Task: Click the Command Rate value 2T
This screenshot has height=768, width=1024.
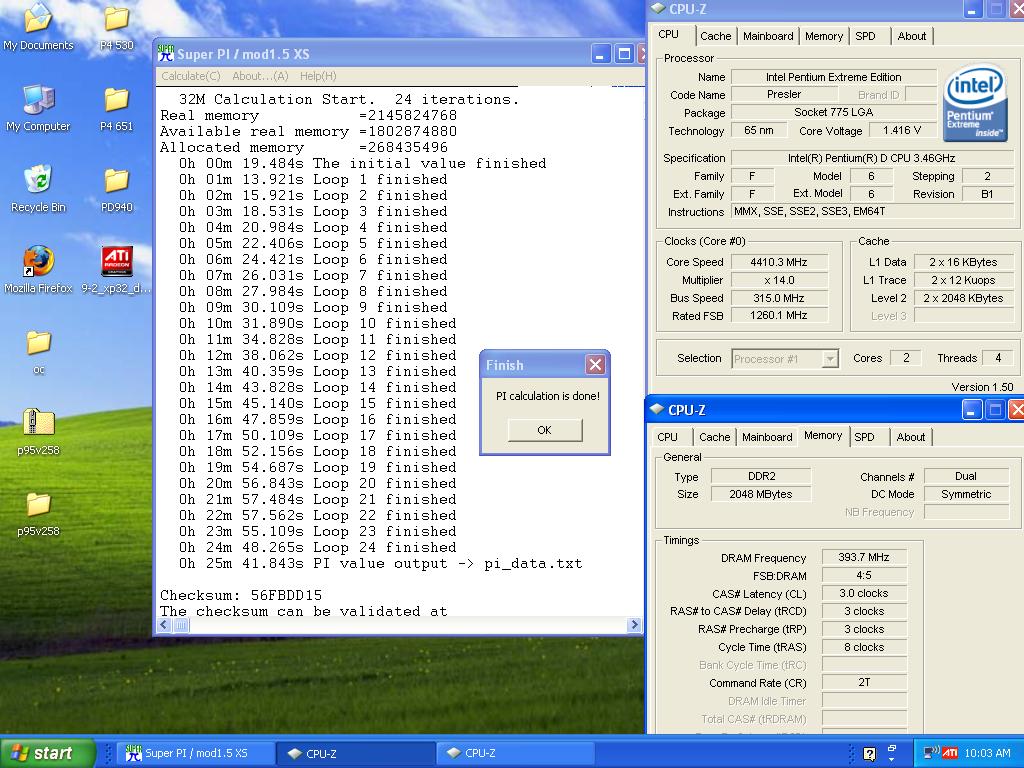Action: (864, 682)
